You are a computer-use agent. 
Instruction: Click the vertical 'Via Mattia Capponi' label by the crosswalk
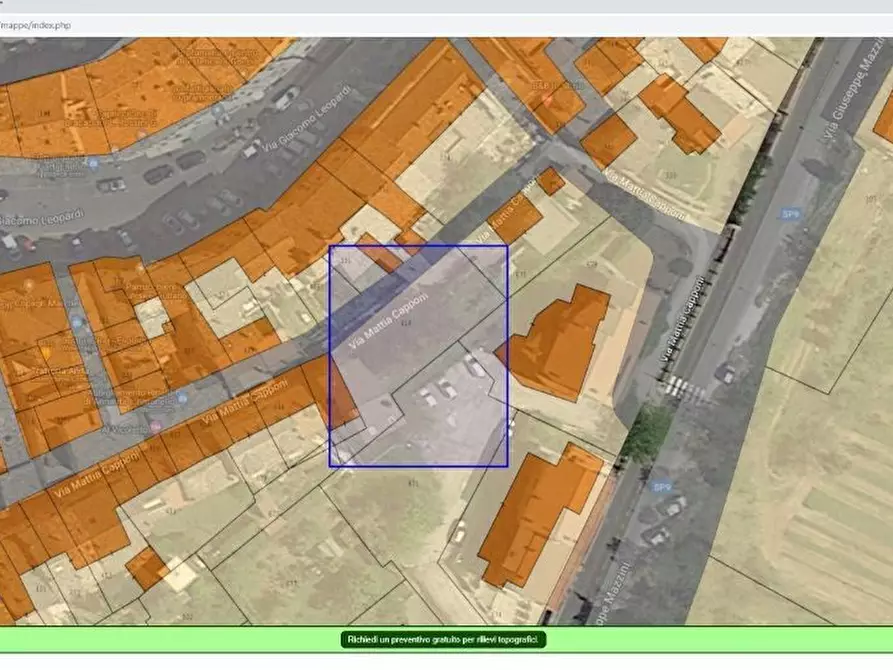681,319
